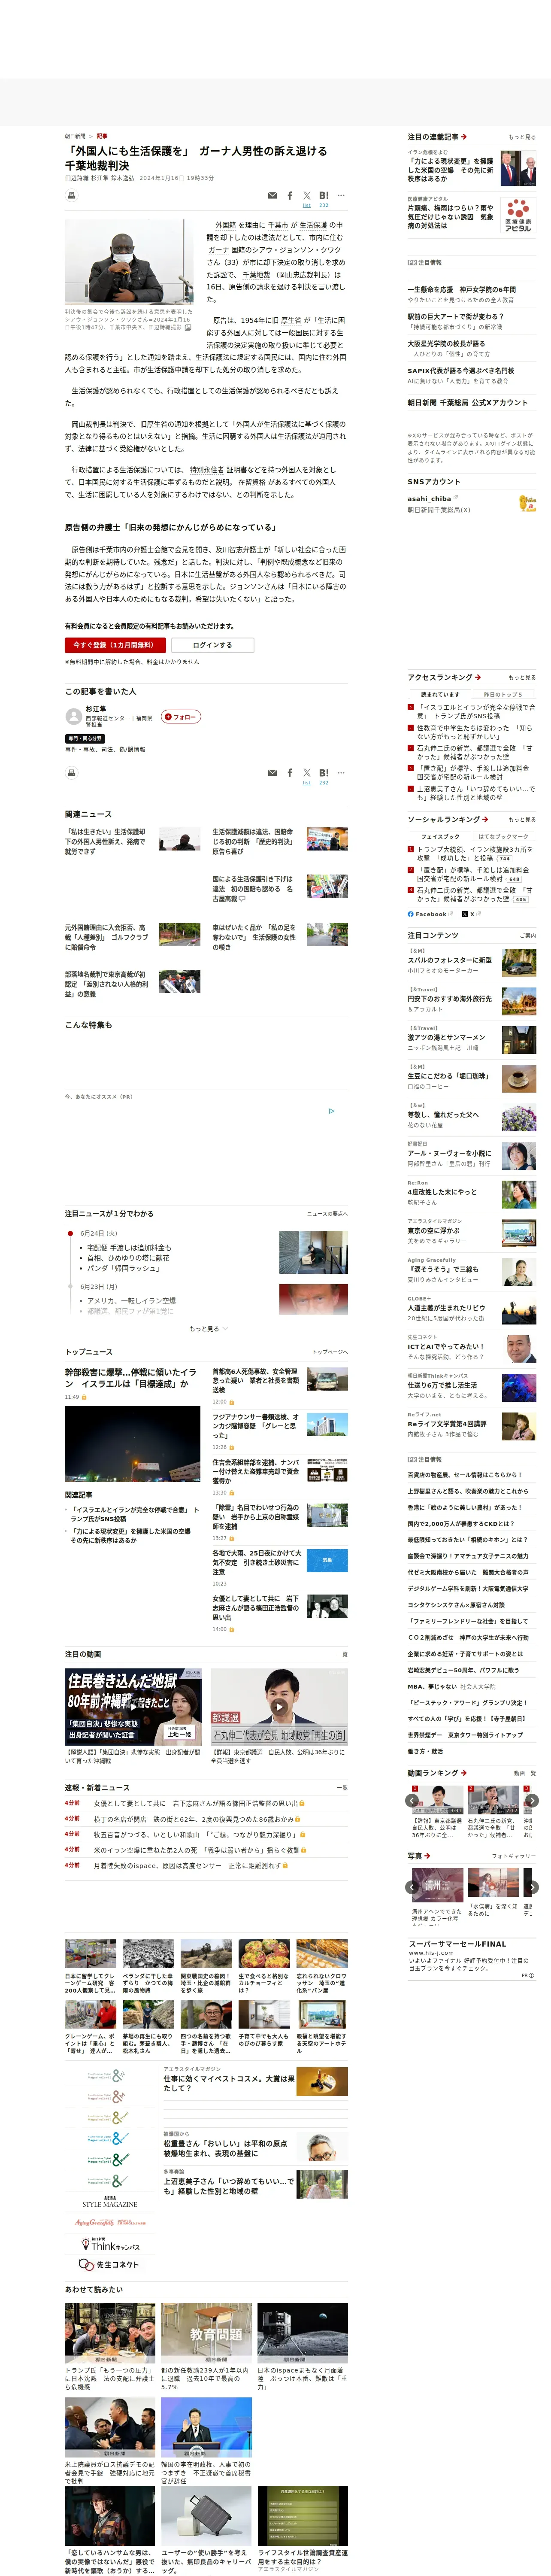Click the 生活保護 keyword link in article

tap(313, 225)
